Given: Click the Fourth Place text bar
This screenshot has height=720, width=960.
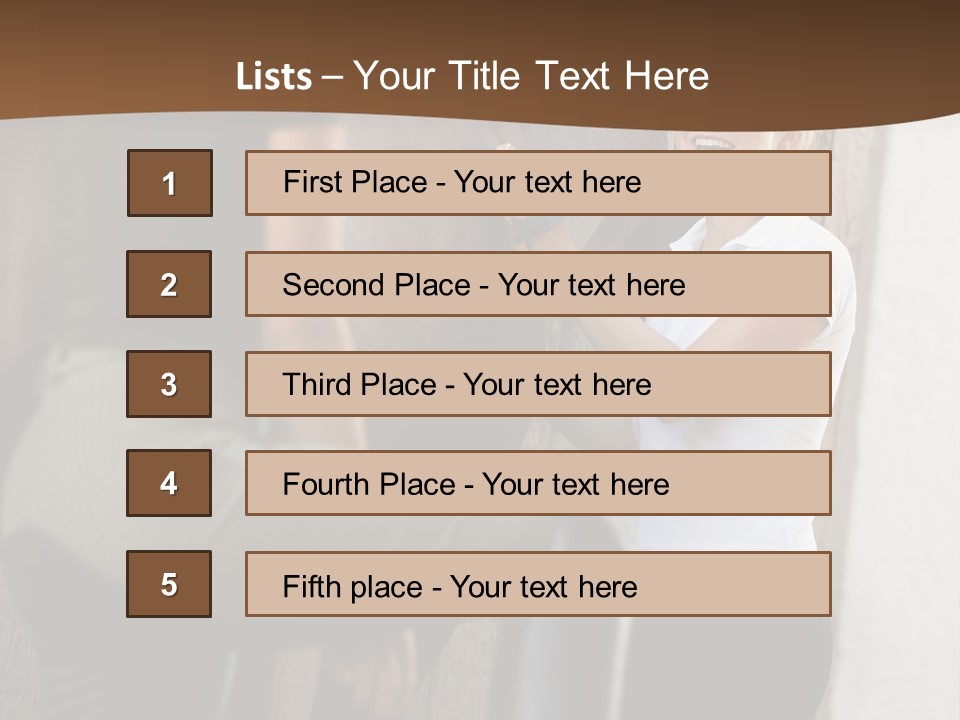Looking at the screenshot, I should (538, 483).
